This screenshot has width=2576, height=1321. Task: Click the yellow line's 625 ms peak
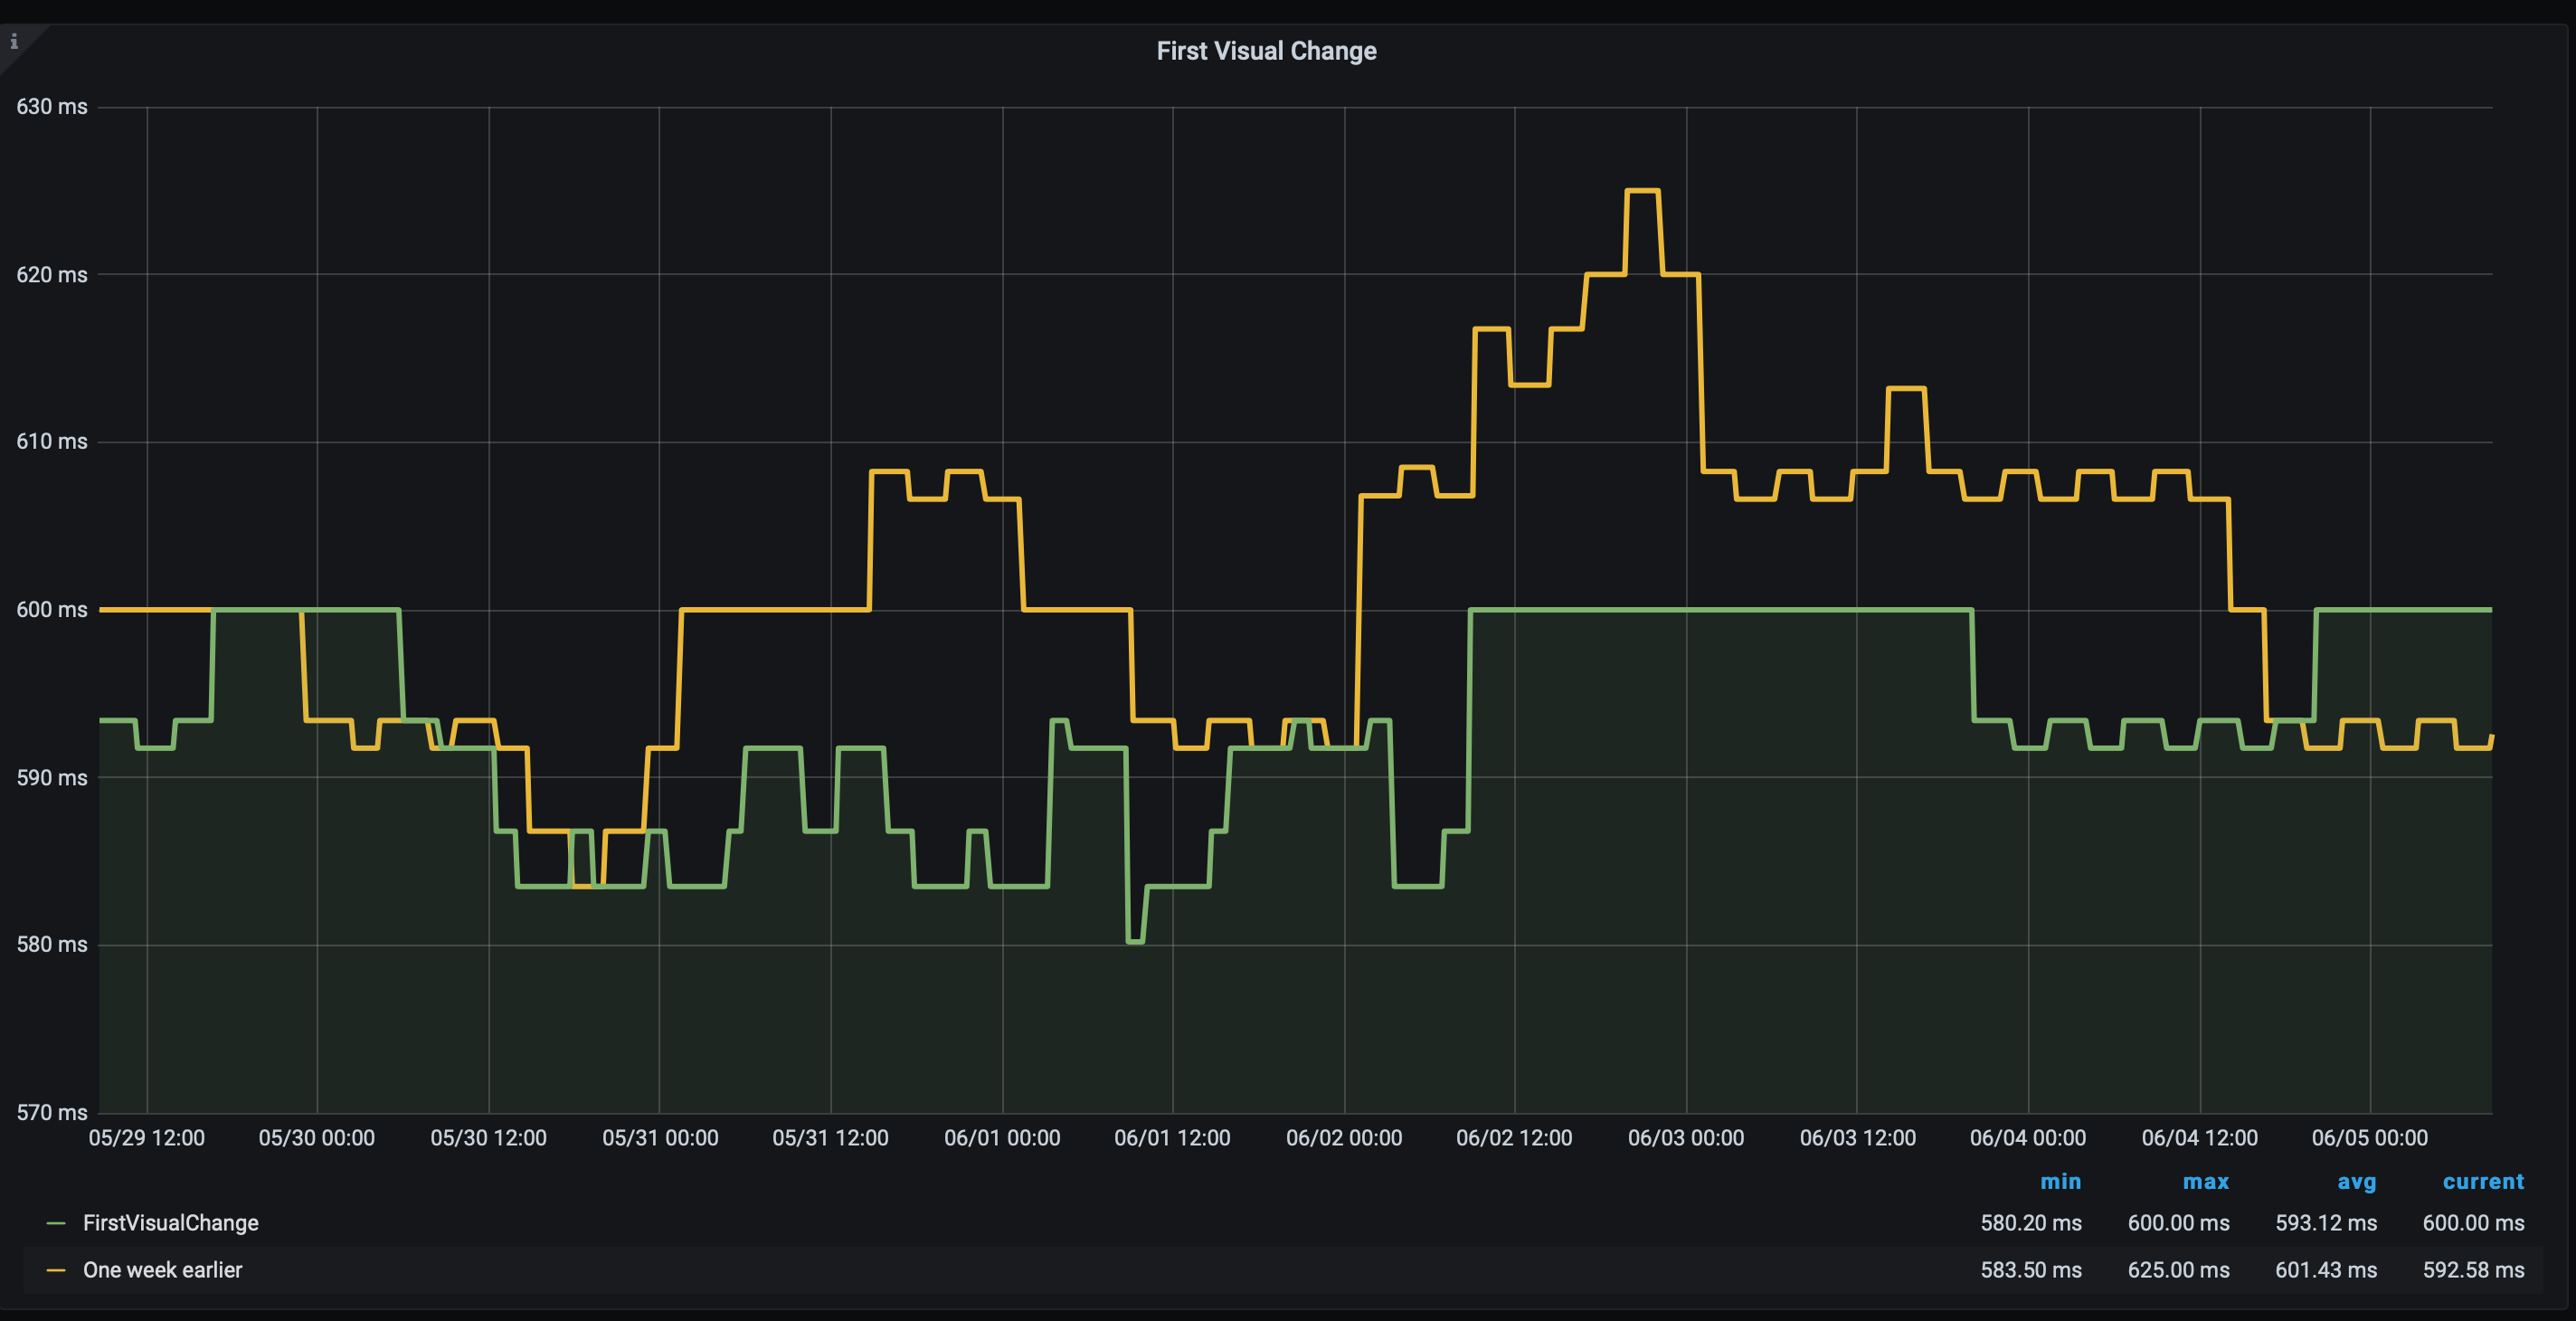point(1643,190)
